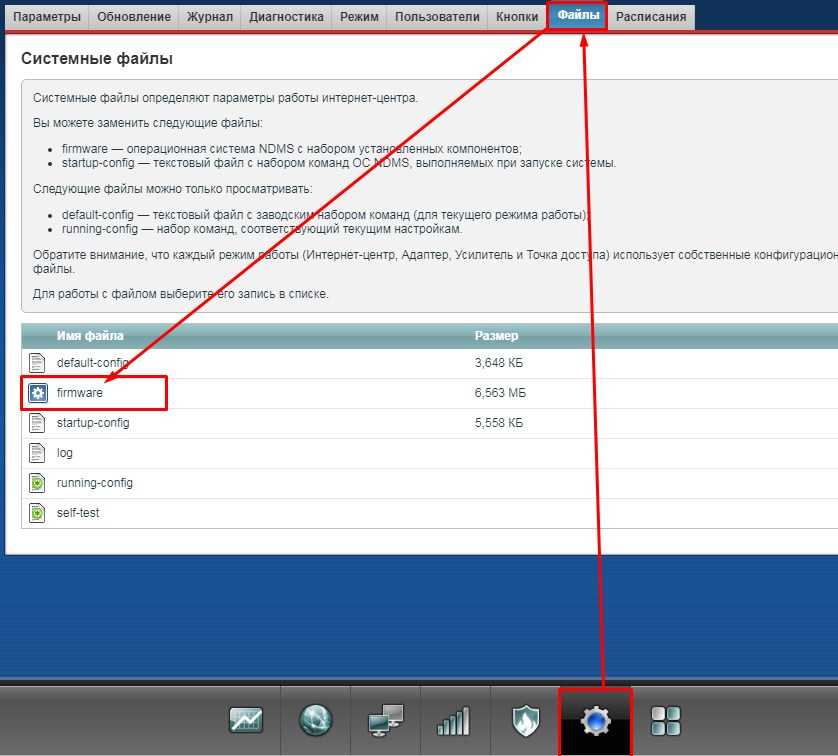Click the default-config file name
Screen dimensions: 838x756
click(93, 363)
